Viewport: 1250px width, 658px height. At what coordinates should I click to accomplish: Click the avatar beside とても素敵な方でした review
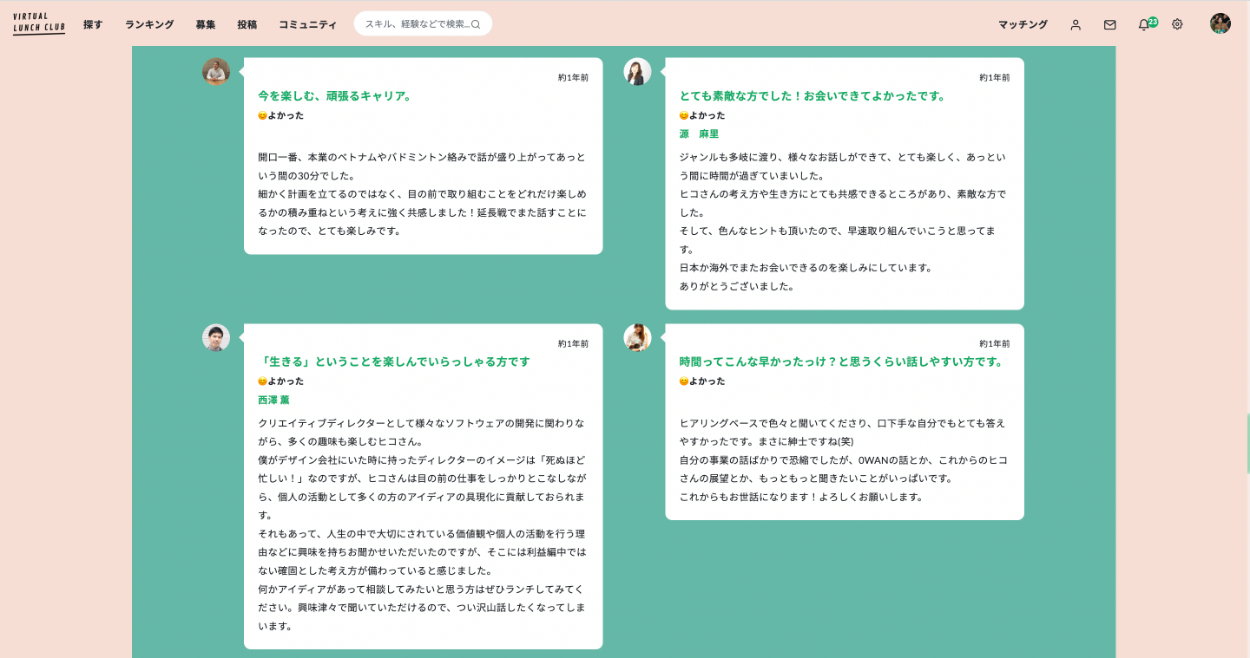637,71
